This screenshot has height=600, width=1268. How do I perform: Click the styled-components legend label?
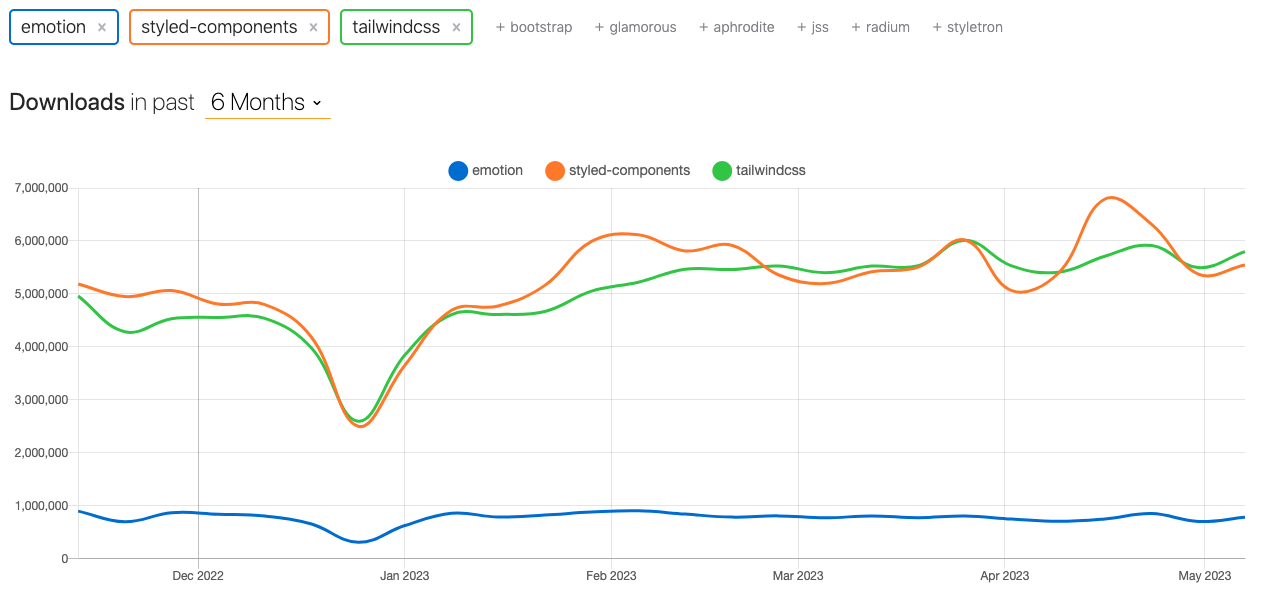pyautogui.click(x=629, y=171)
